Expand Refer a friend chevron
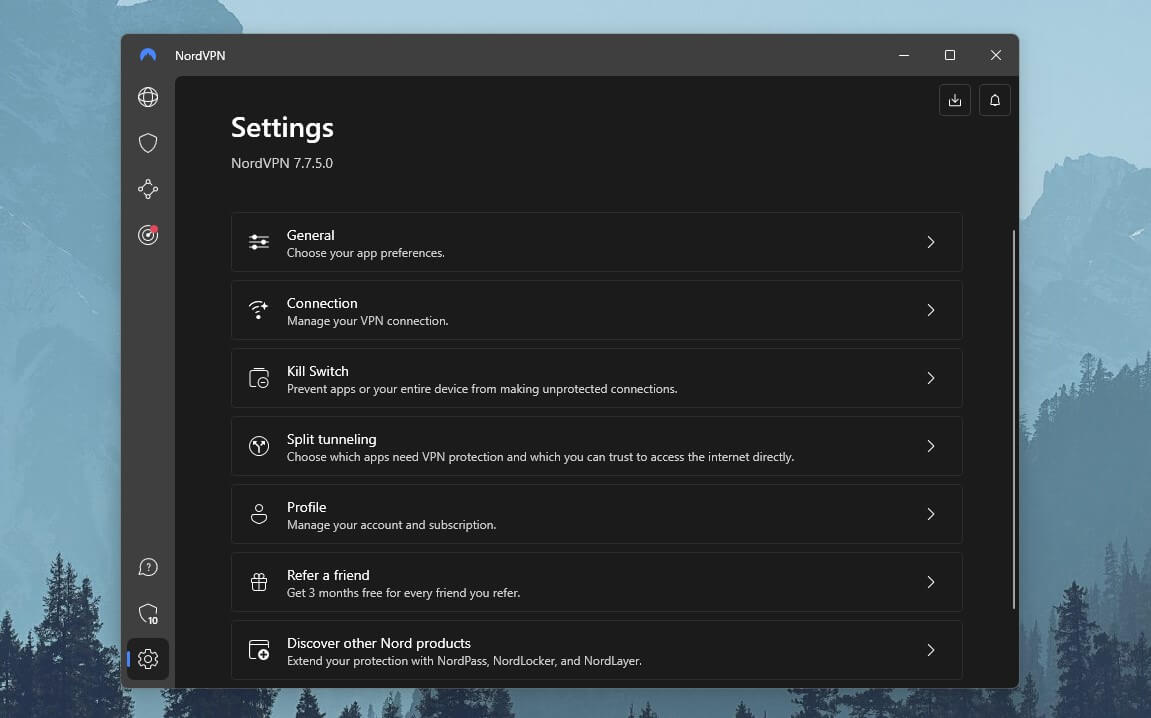1151x718 pixels. 931,582
